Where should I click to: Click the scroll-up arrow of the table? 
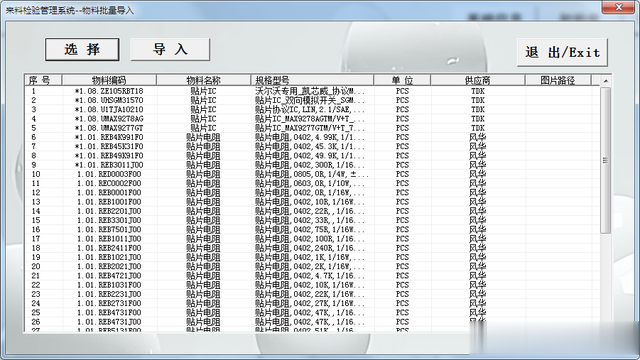coord(606,81)
